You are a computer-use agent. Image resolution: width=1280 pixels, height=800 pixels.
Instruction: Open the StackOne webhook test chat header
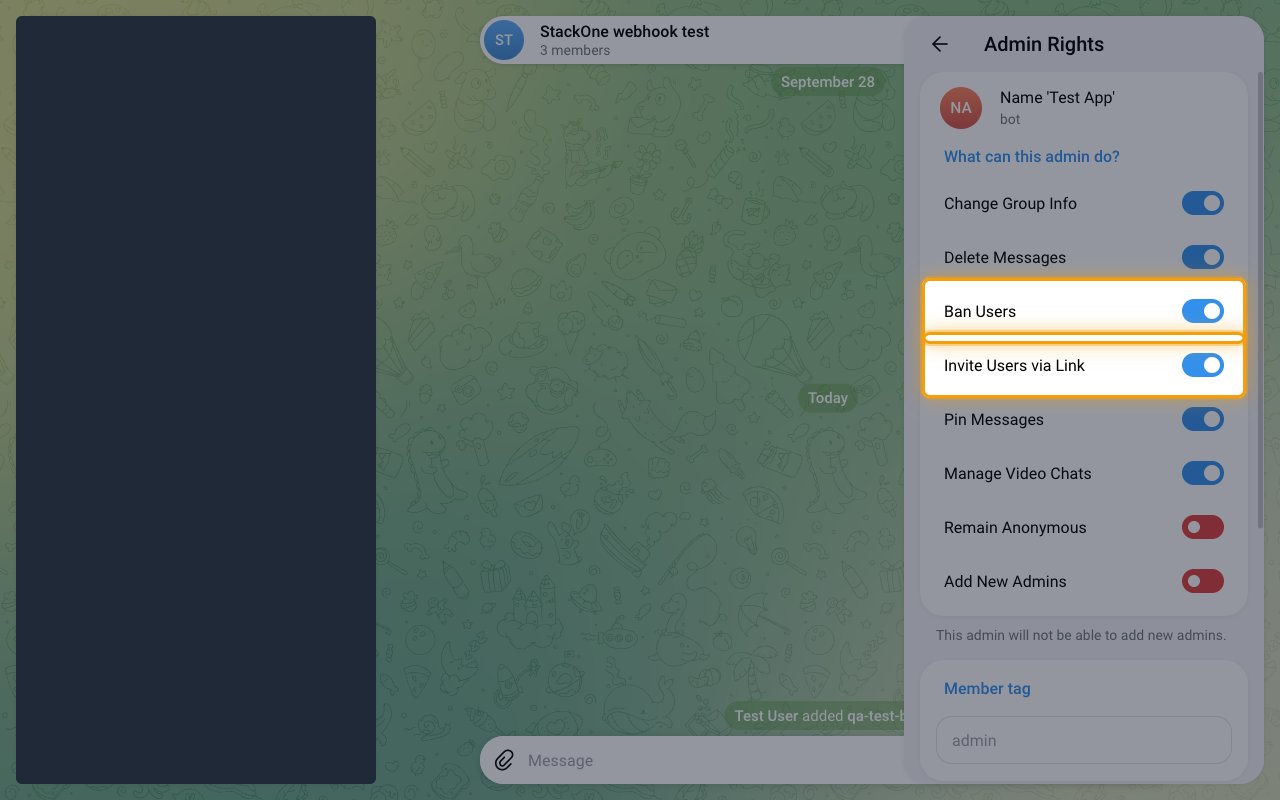[692, 40]
